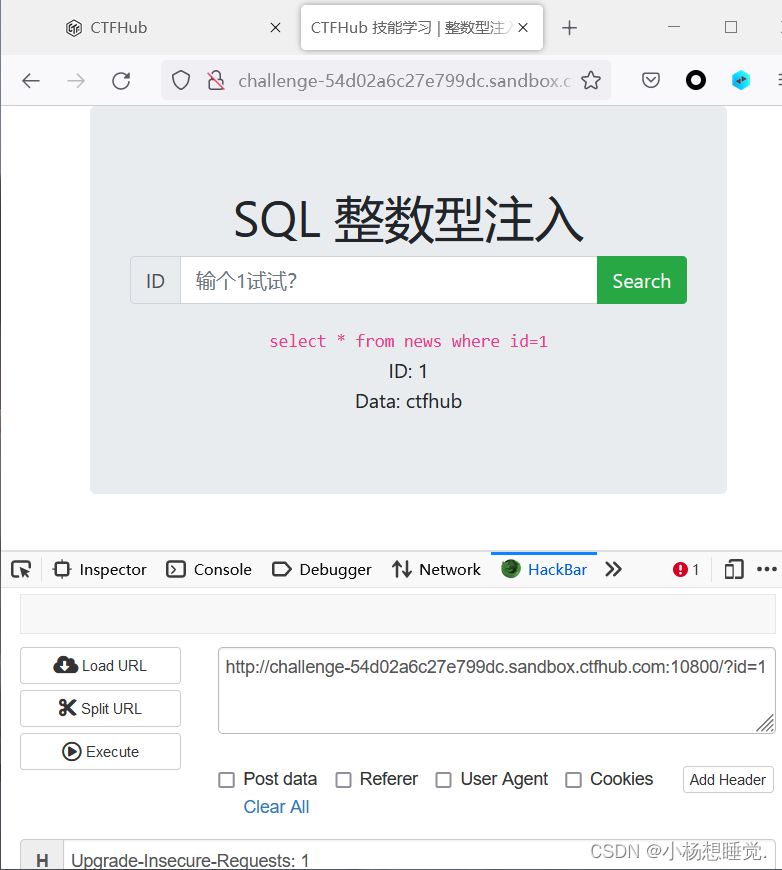Click inside the HackBar URL textarea
The width and height of the screenshot is (782, 870).
pyautogui.click(x=497, y=690)
